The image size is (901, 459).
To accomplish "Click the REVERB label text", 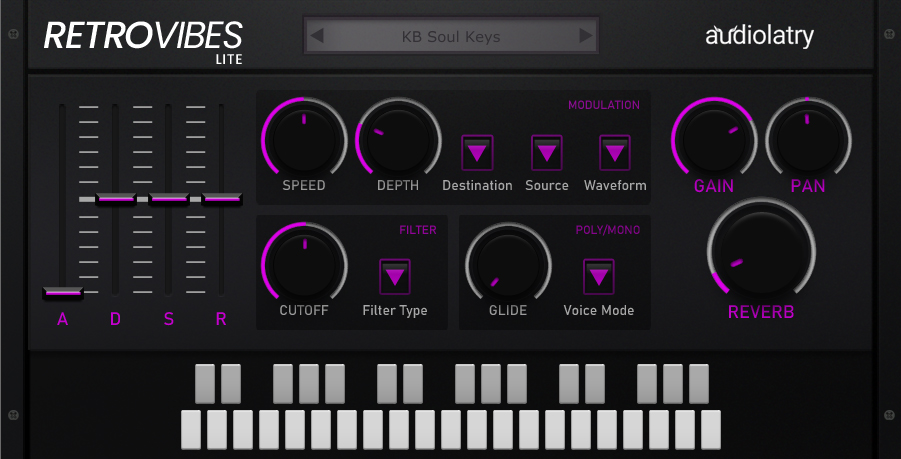I will [761, 312].
